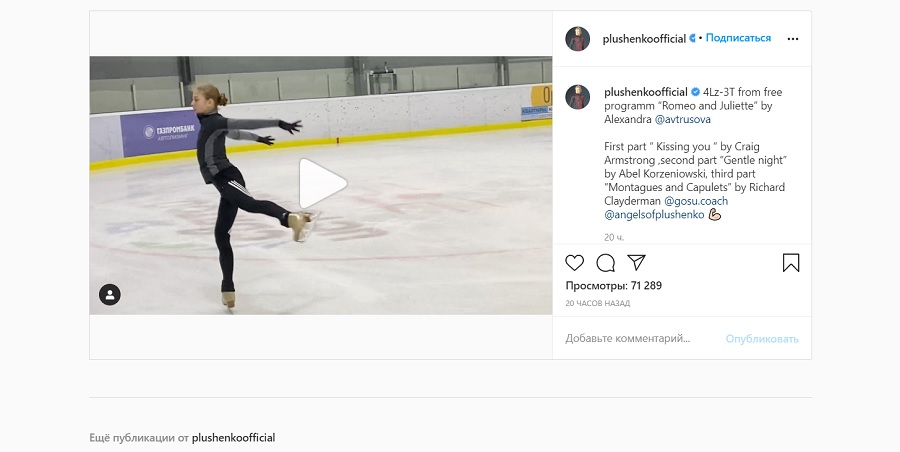Share post with paper plane icon

coord(637,262)
